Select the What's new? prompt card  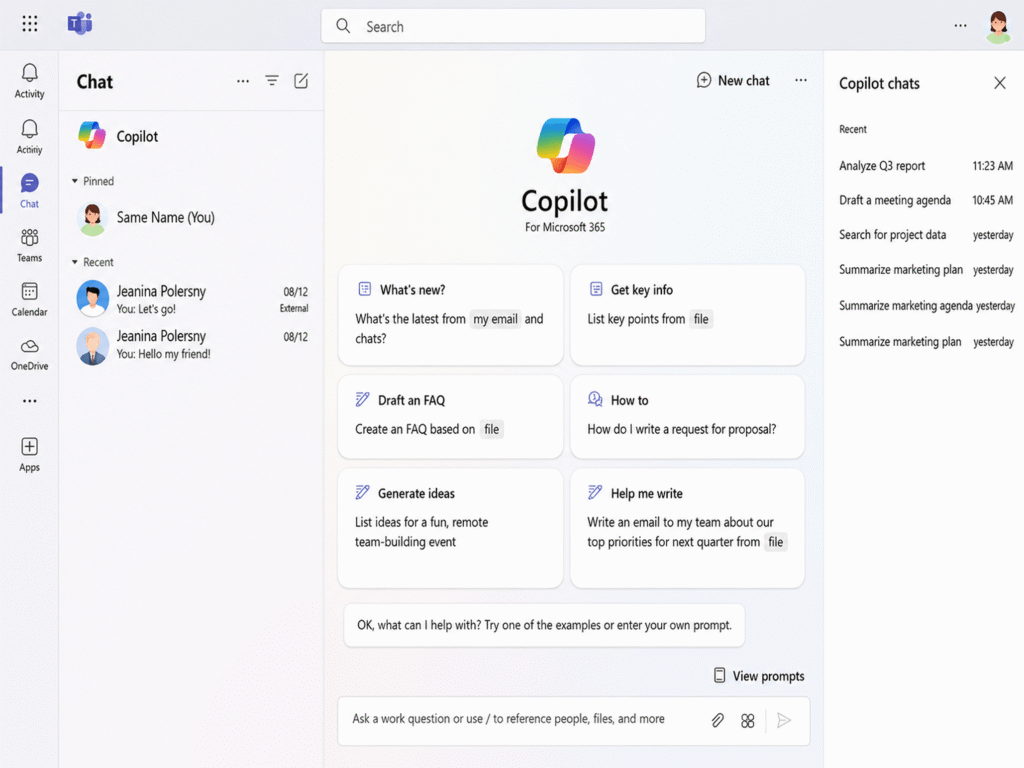click(451, 315)
